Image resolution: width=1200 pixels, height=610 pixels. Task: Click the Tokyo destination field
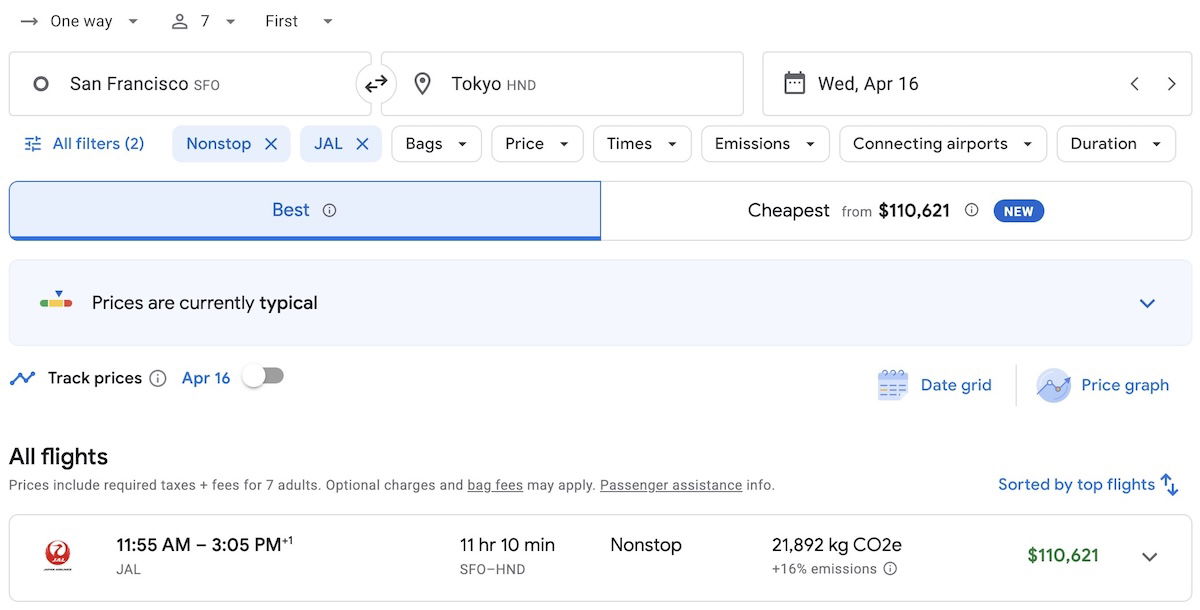click(563, 84)
